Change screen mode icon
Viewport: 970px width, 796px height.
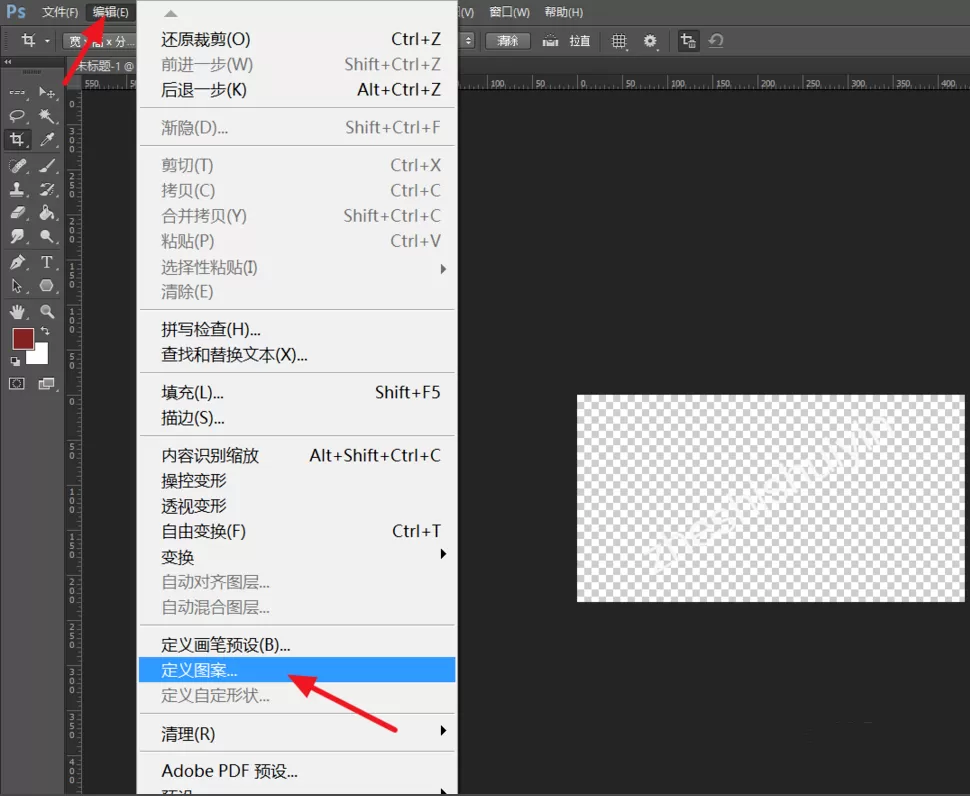pos(46,384)
